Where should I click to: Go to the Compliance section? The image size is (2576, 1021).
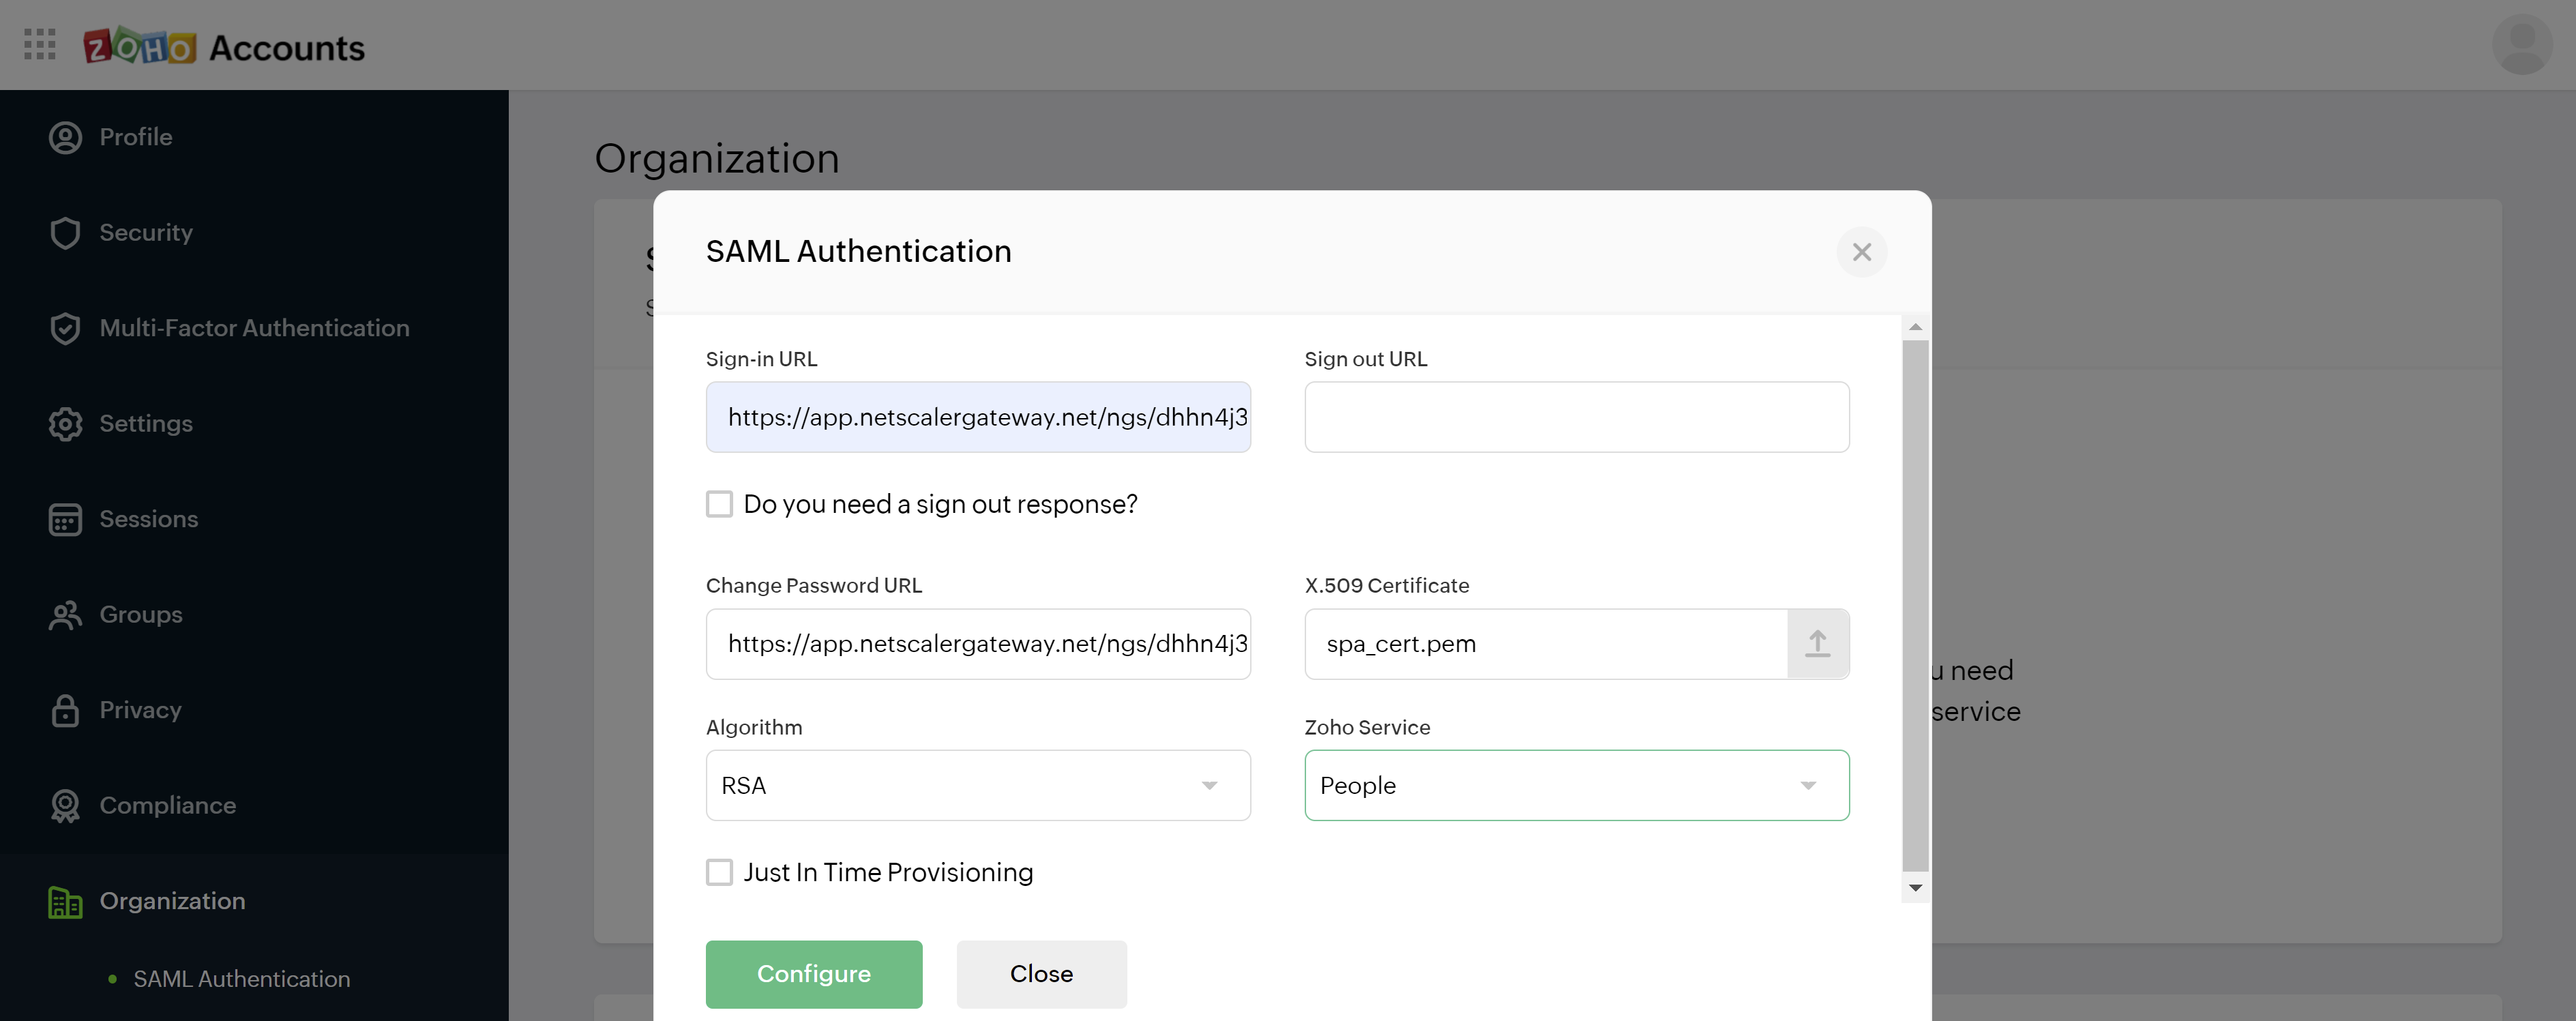(167, 805)
